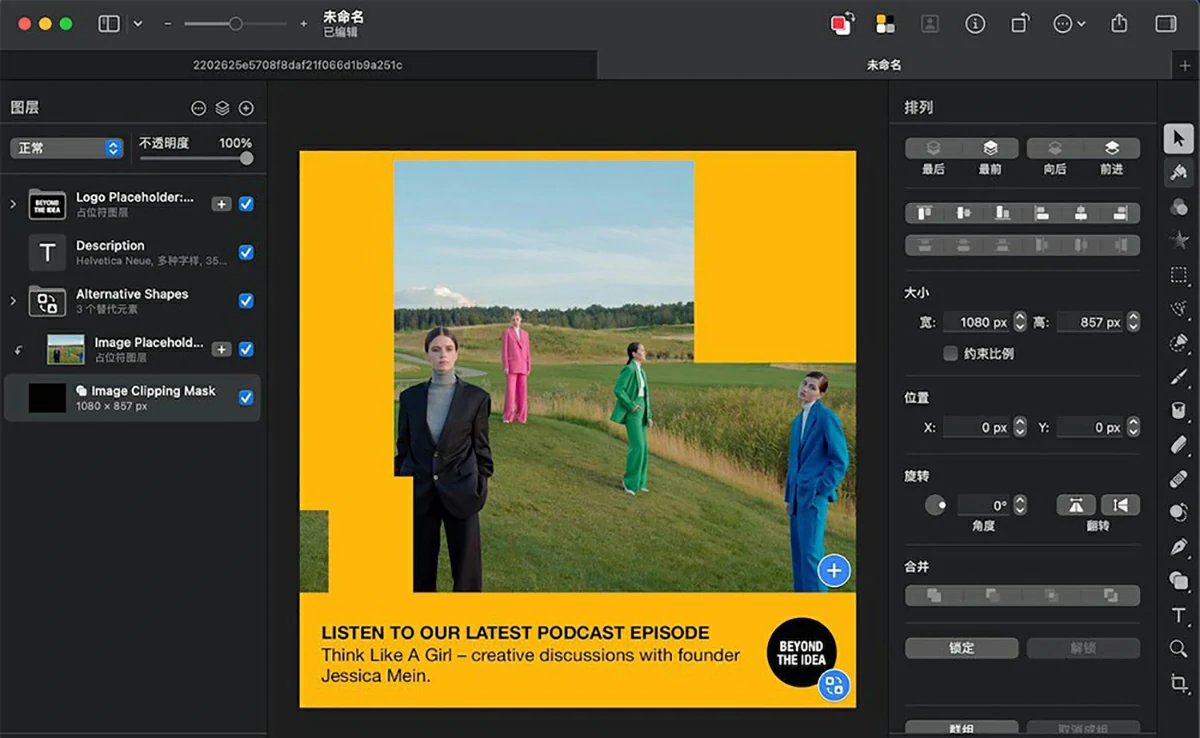Open the Effects star tool
The image size is (1200, 738).
coord(1179,240)
